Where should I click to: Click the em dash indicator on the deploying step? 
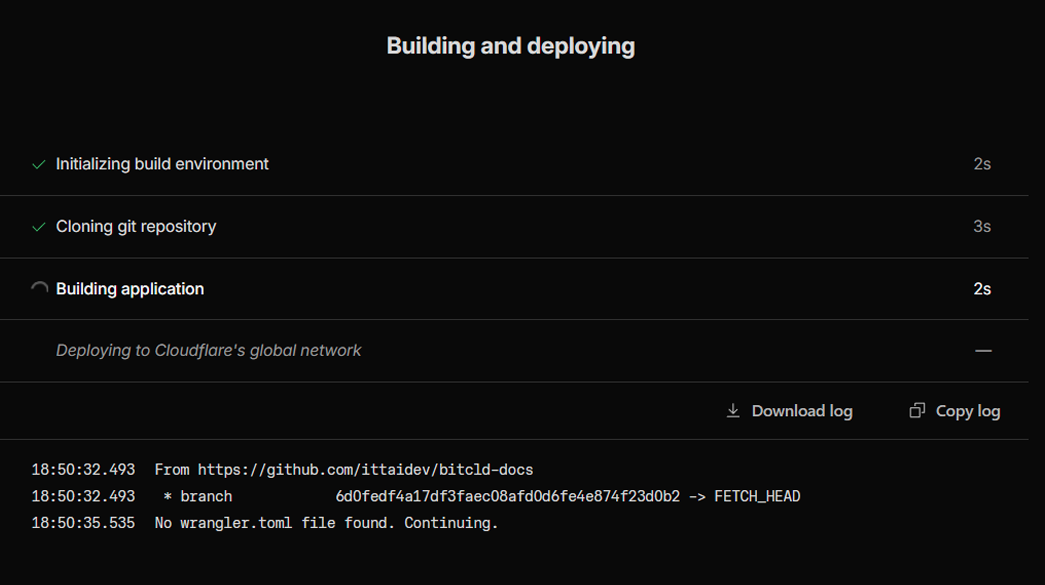pos(983,350)
